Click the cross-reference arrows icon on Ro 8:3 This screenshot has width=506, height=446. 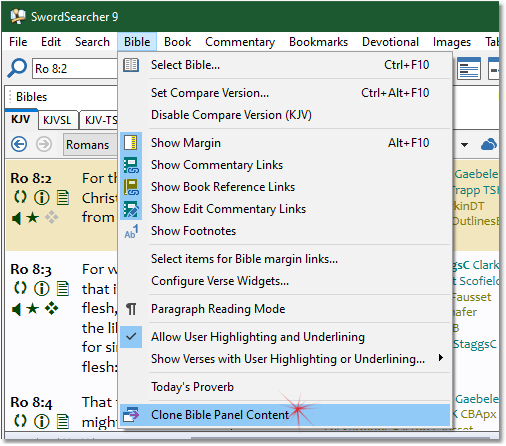(x=20, y=288)
